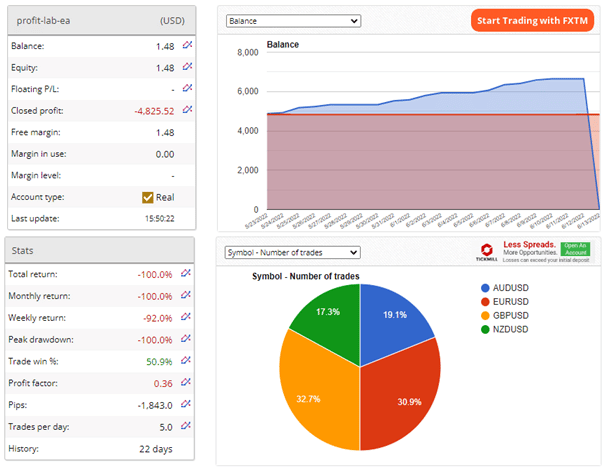This screenshot has height=467, width=607.
Task: Toggle the Real account type checkbox
Action: (149, 197)
